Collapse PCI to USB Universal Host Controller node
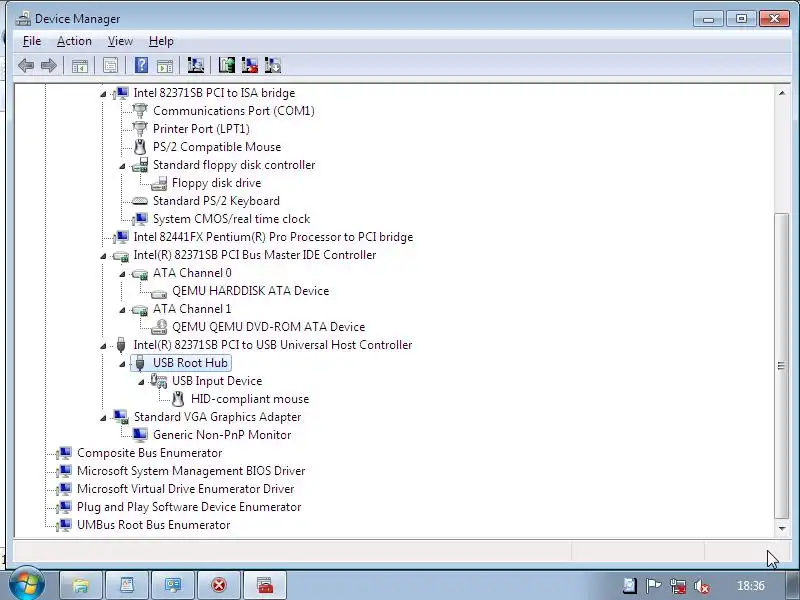The height and width of the screenshot is (600, 800). pyautogui.click(x=103, y=346)
